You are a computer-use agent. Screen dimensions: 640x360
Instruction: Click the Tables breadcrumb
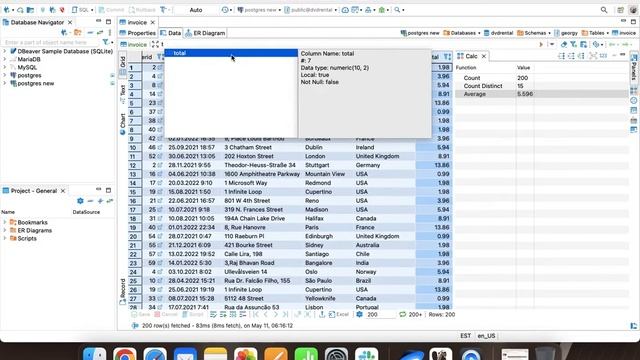(596, 33)
